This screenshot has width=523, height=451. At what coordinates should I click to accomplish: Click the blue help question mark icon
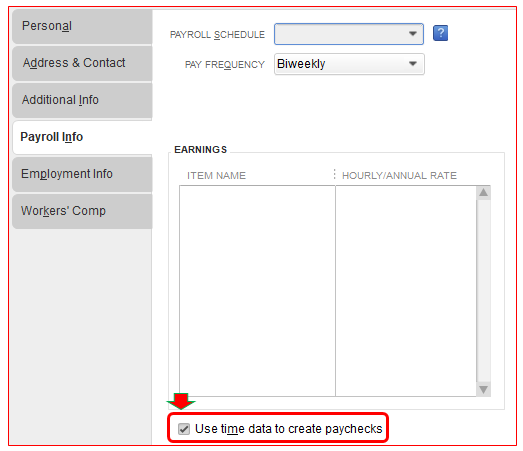click(x=440, y=33)
